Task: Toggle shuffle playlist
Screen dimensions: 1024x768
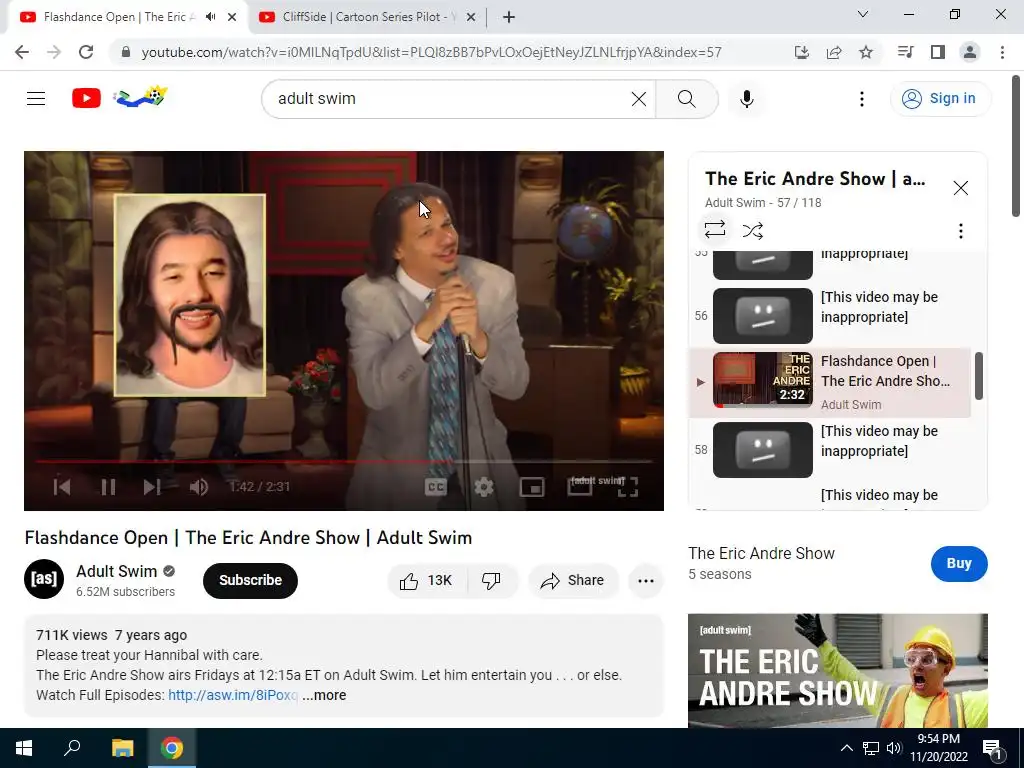Action: [752, 231]
